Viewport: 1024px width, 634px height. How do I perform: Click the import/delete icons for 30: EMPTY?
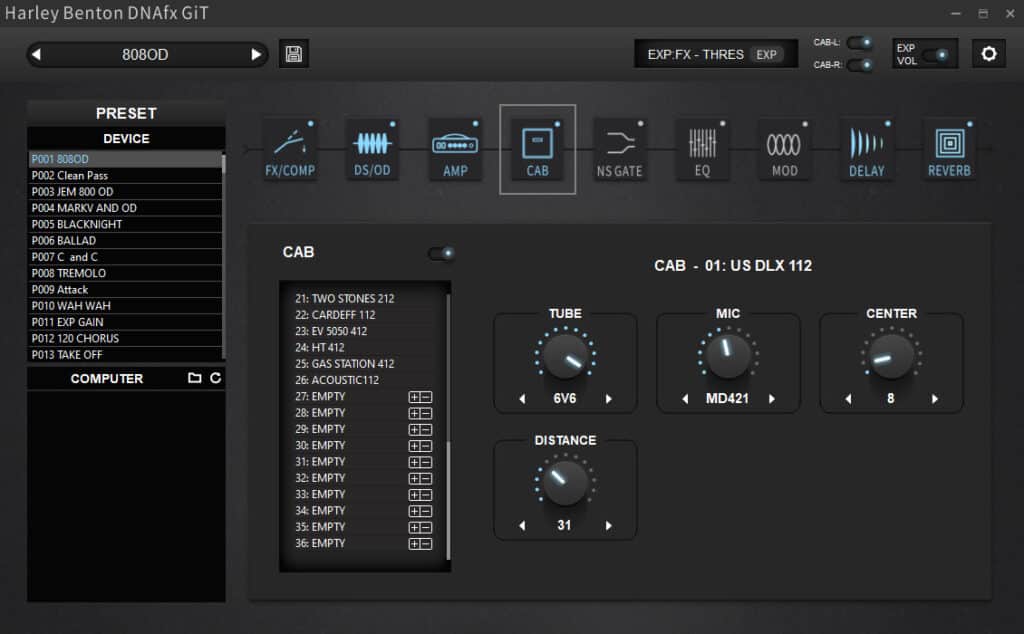(x=420, y=446)
